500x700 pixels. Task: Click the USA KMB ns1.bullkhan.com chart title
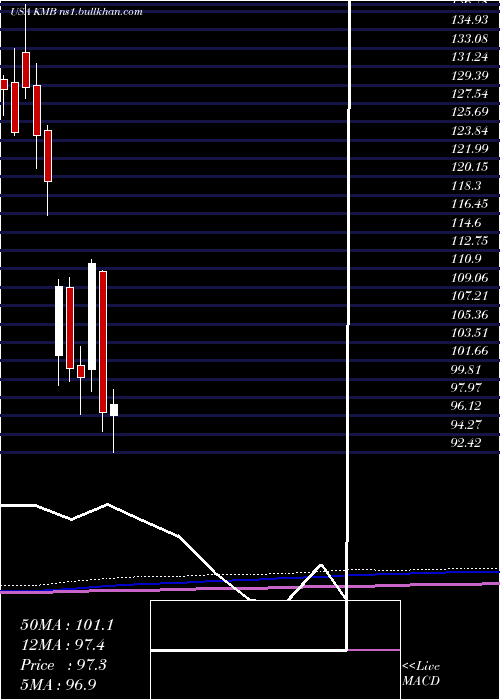tap(76, 12)
